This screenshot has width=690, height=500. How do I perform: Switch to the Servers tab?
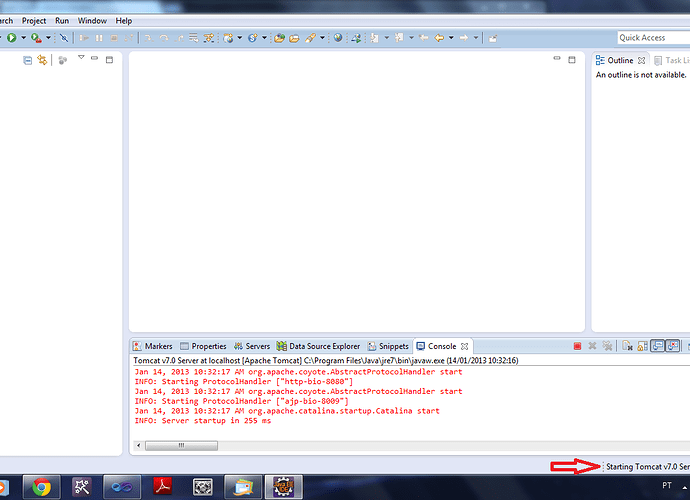252,346
